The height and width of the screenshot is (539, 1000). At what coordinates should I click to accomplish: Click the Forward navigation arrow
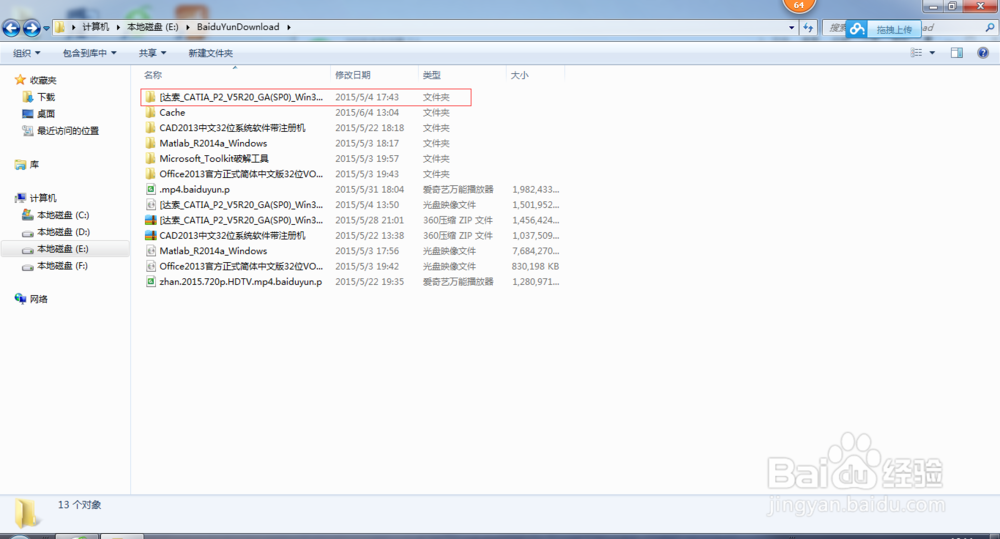31,27
